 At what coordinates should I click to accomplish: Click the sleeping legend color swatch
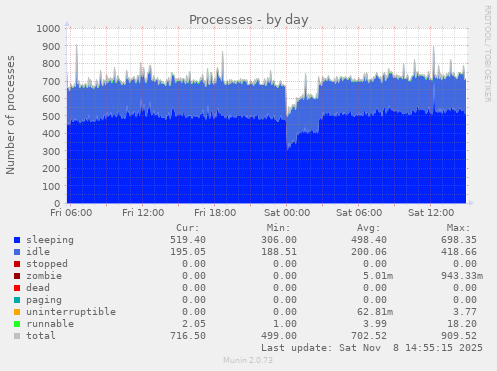(17, 240)
